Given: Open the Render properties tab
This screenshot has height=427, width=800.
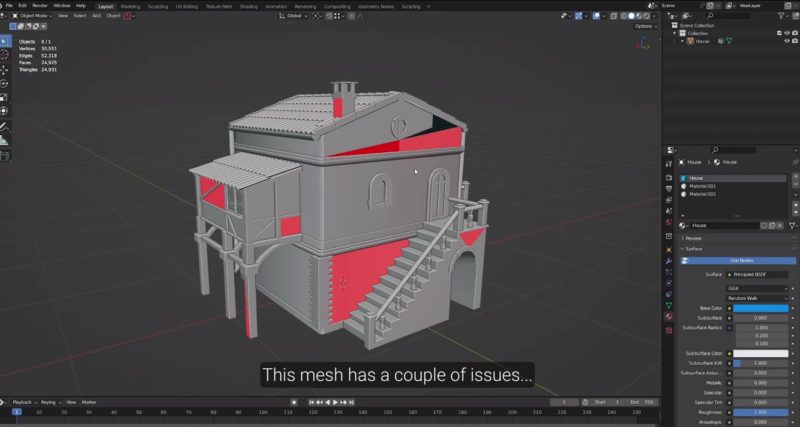Looking at the screenshot, I should 669,178.
